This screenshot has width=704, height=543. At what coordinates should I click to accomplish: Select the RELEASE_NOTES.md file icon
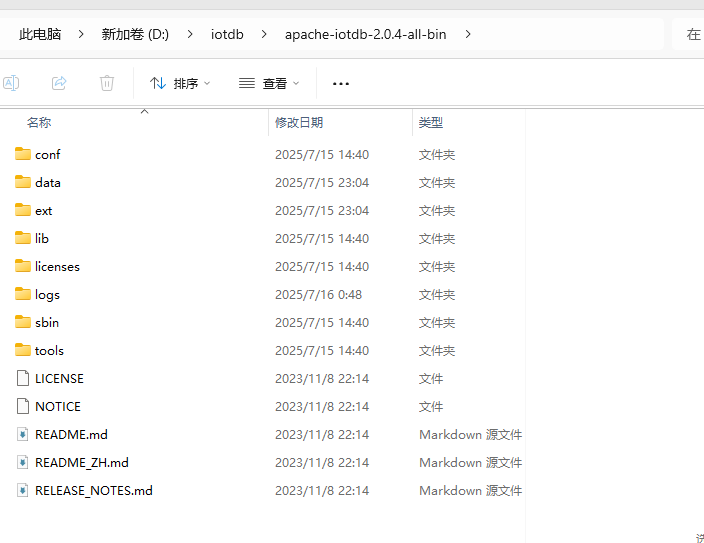(x=23, y=490)
